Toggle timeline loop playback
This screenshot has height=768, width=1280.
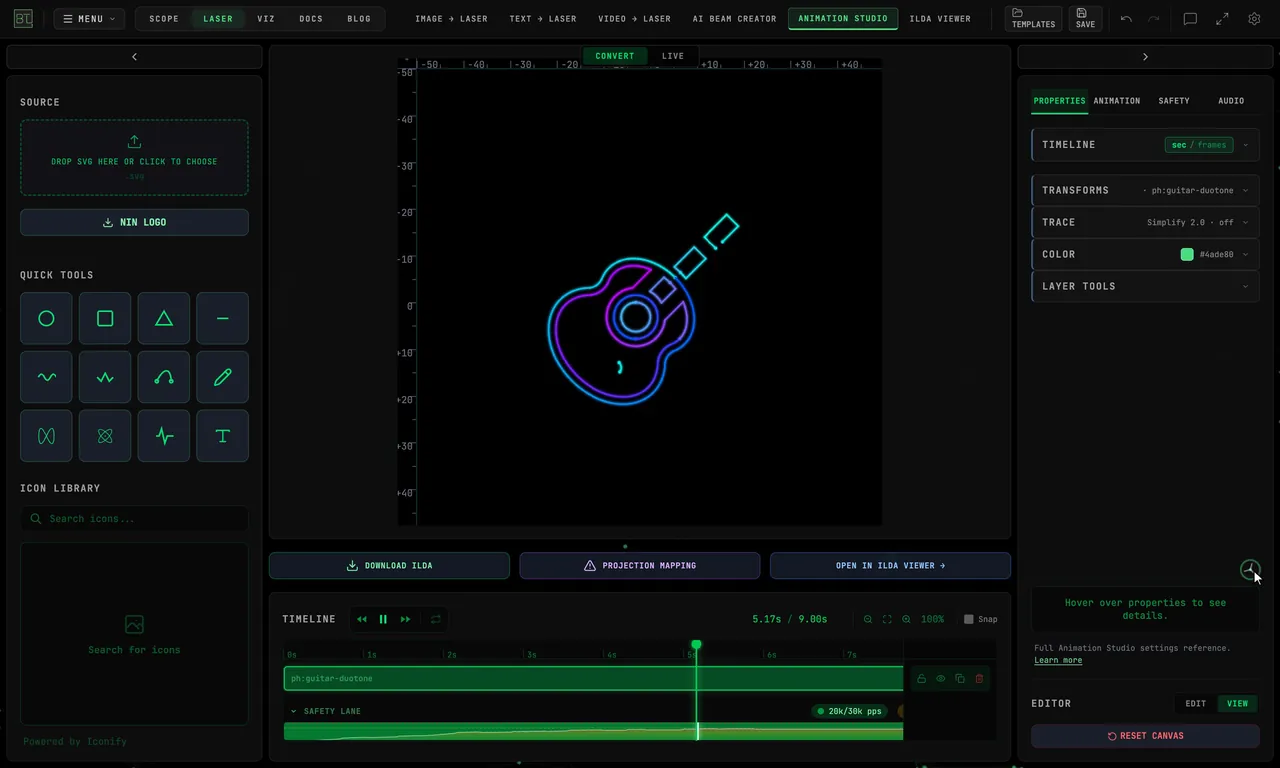(x=436, y=619)
